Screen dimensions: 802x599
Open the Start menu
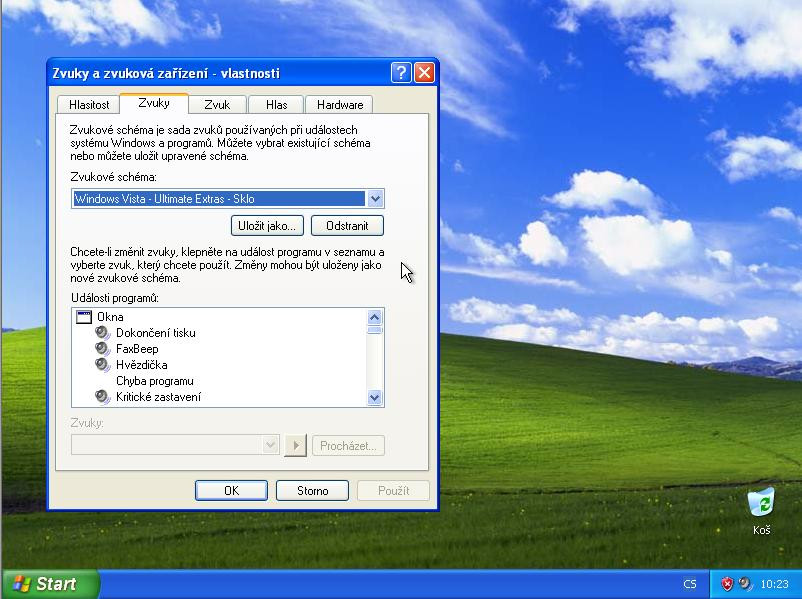point(50,584)
